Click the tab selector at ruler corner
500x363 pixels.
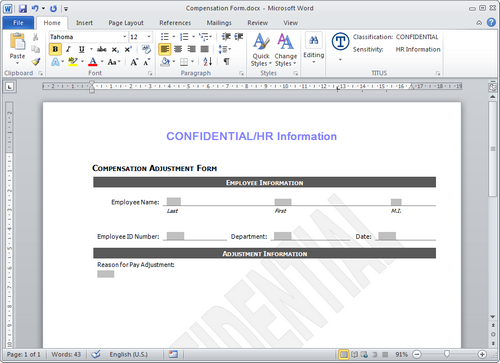pos(10,87)
